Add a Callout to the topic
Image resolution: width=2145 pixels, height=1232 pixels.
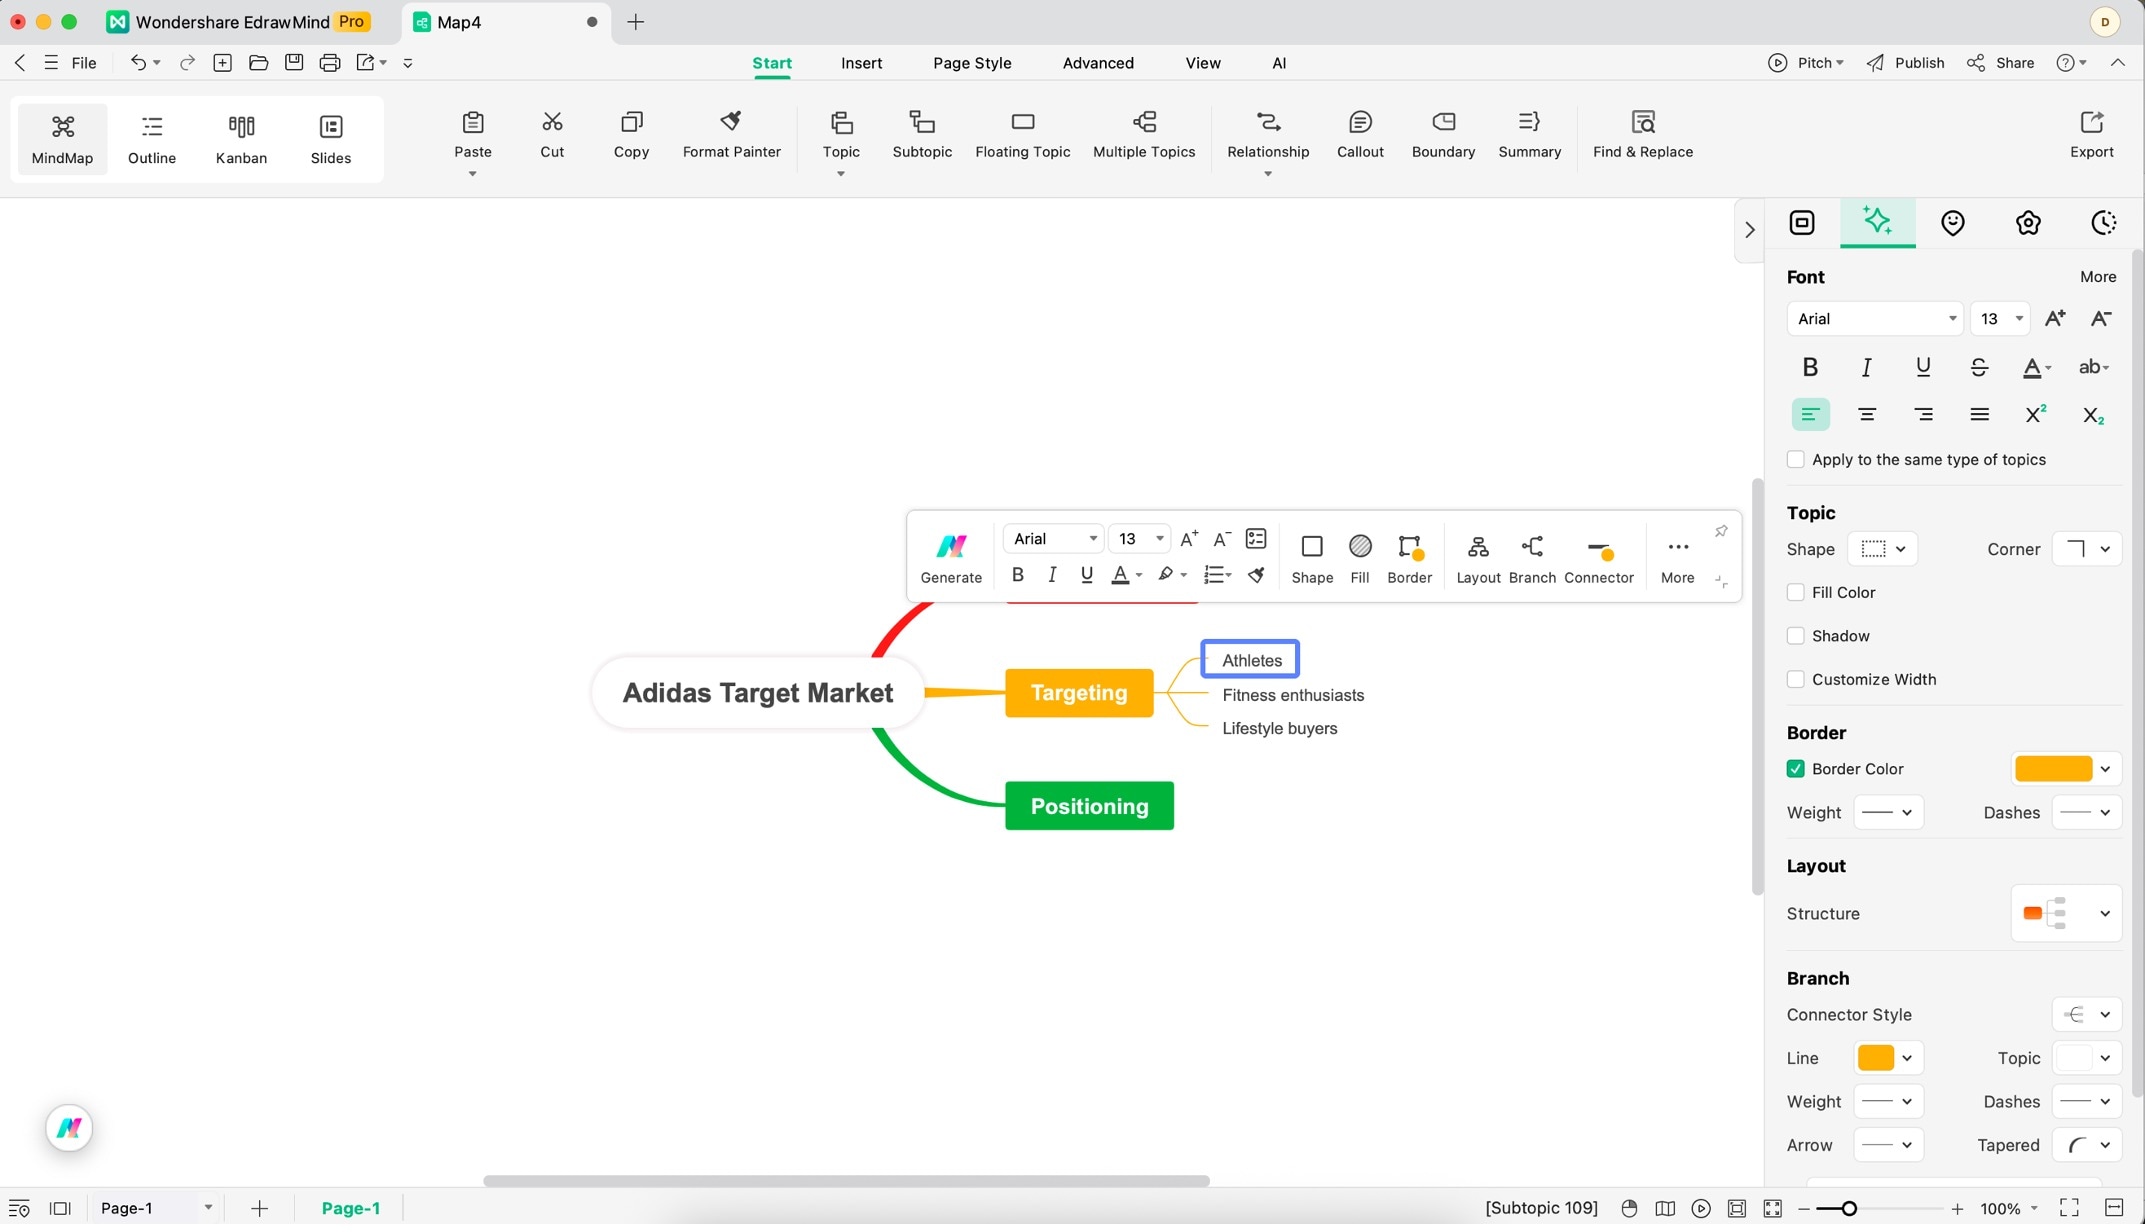coord(1360,135)
